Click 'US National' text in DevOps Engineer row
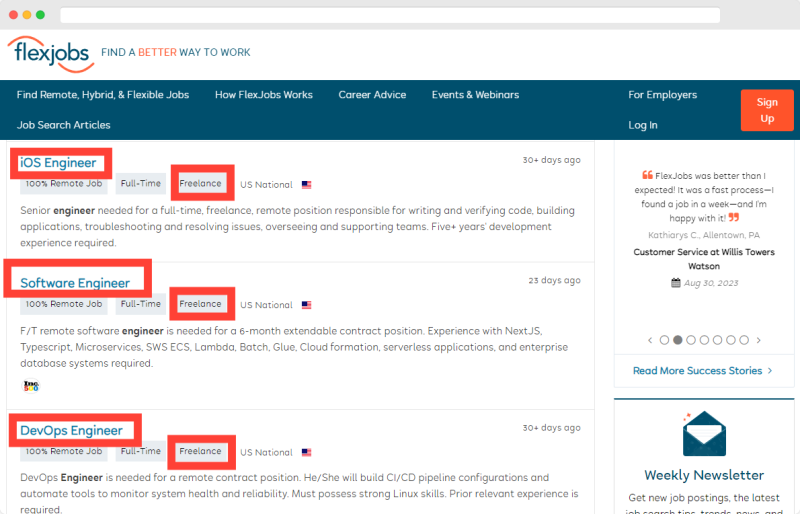This screenshot has height=514, width=800. tap(266, 452)
